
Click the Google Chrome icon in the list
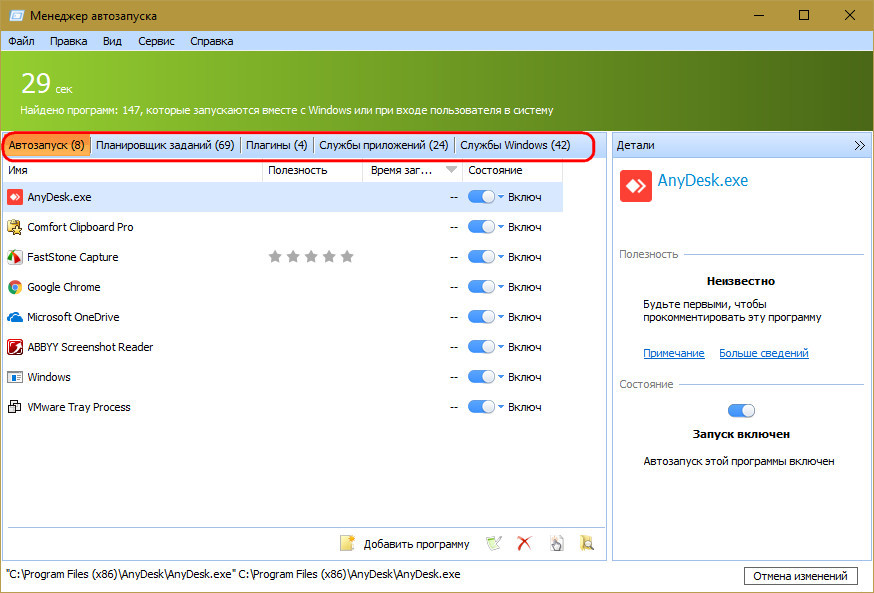15,287
